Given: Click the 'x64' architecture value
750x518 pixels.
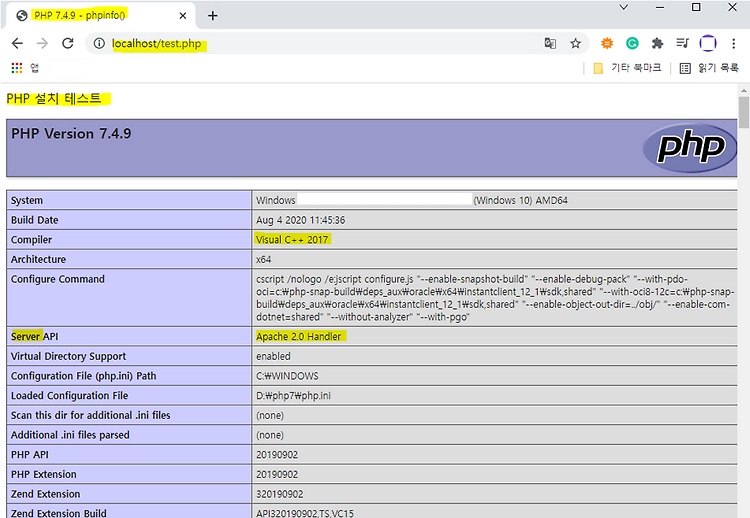Looking at the screenshot, I should coord(264,259).
